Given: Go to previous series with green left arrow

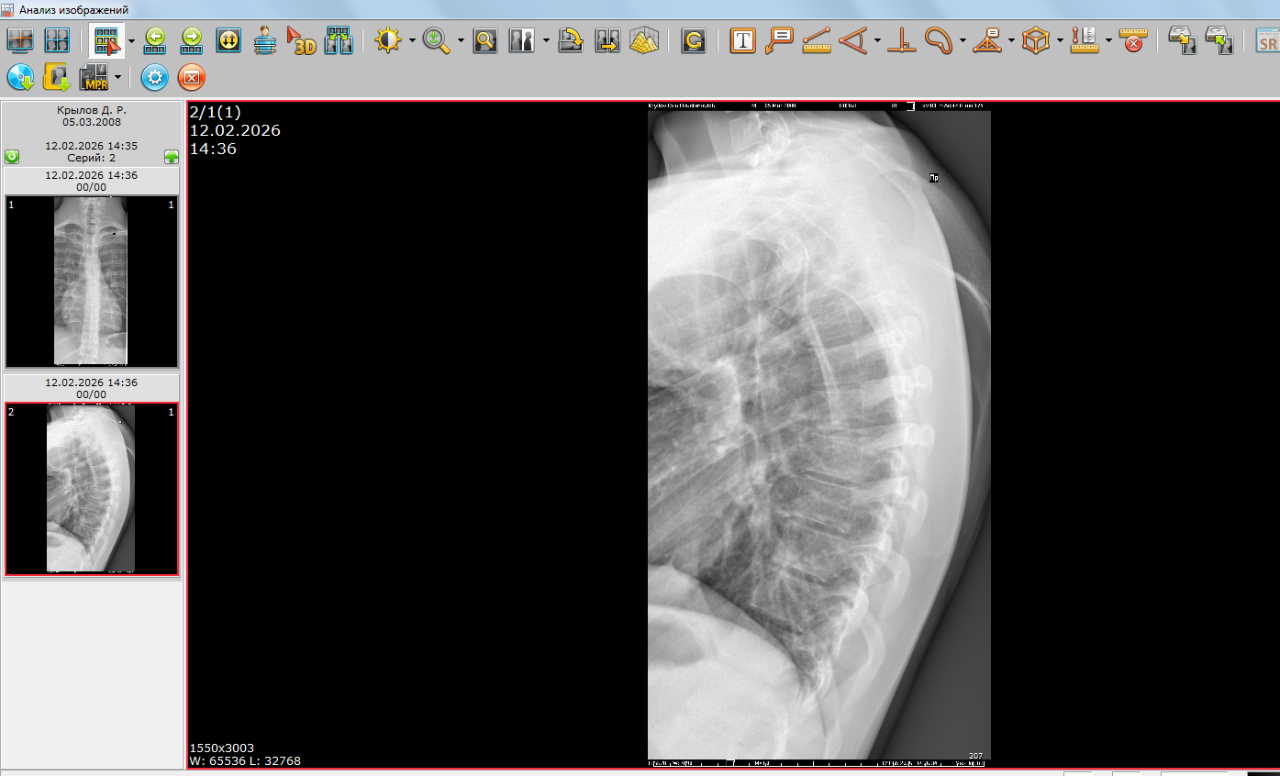Looking at the screenshot, I should coord(155,41).
